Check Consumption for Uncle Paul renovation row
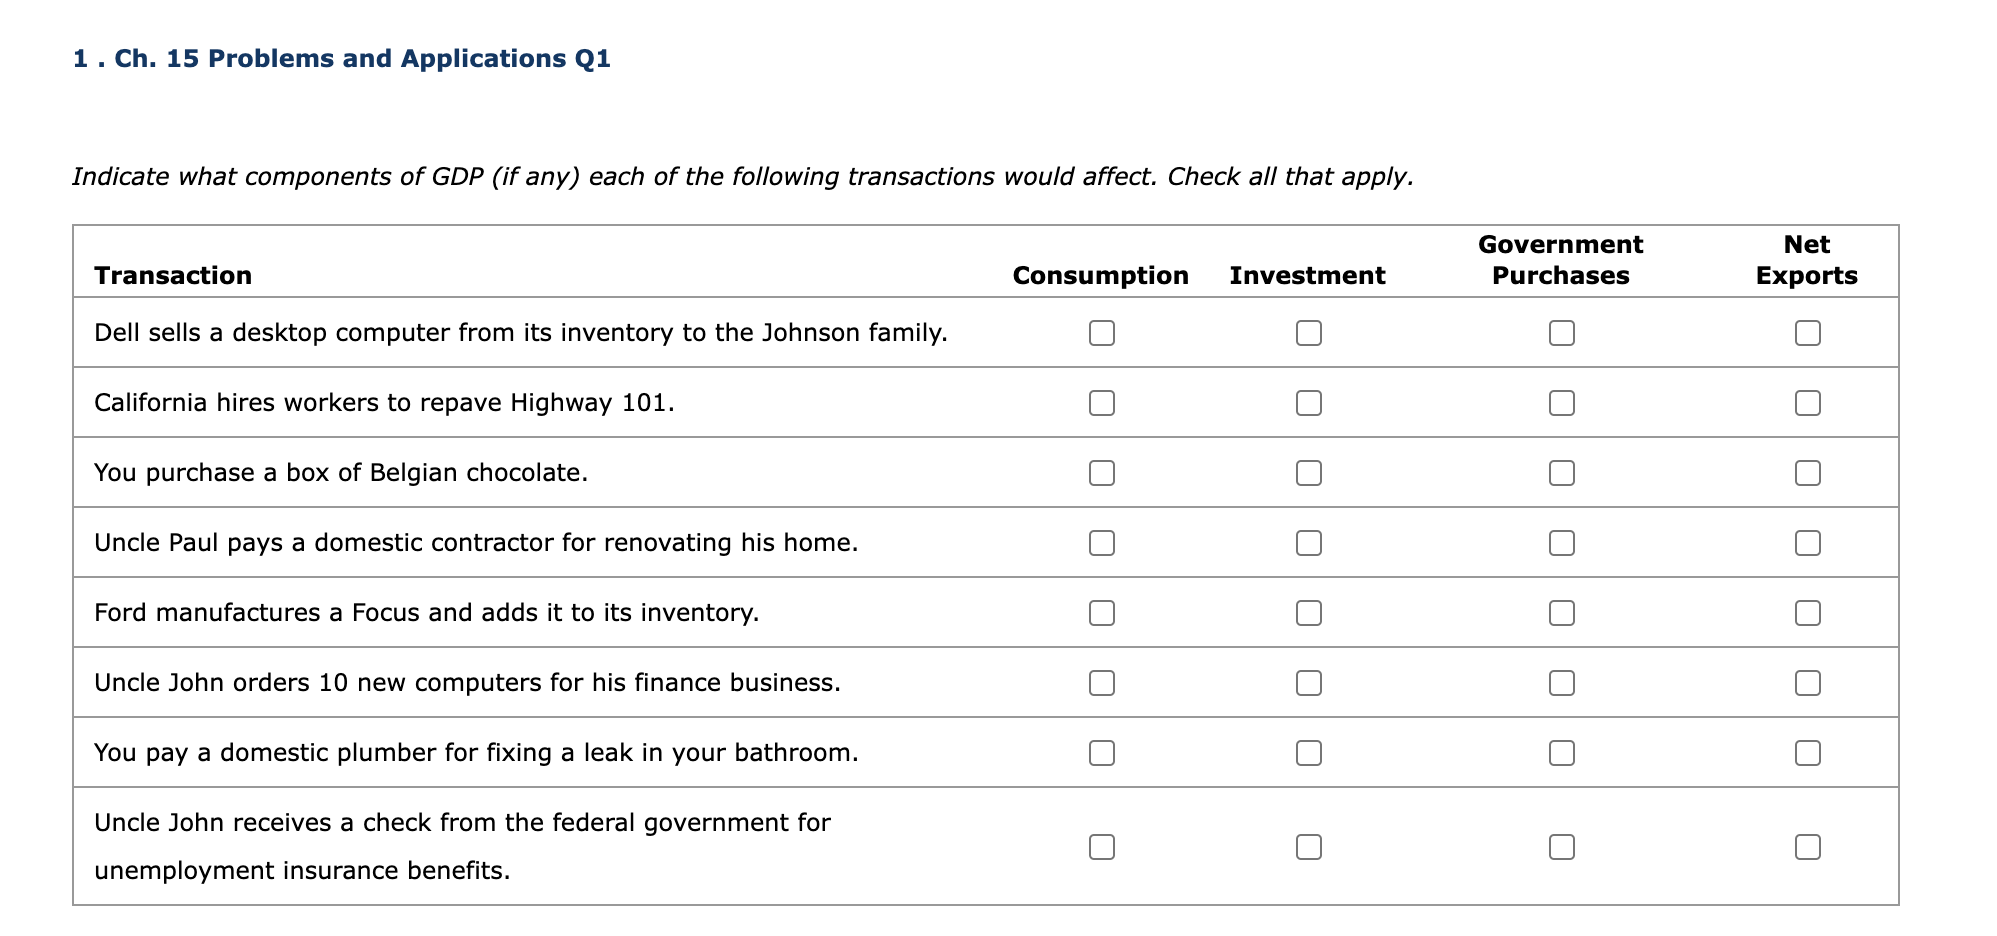The image size is (1997, 936). tap(1101, 543)
